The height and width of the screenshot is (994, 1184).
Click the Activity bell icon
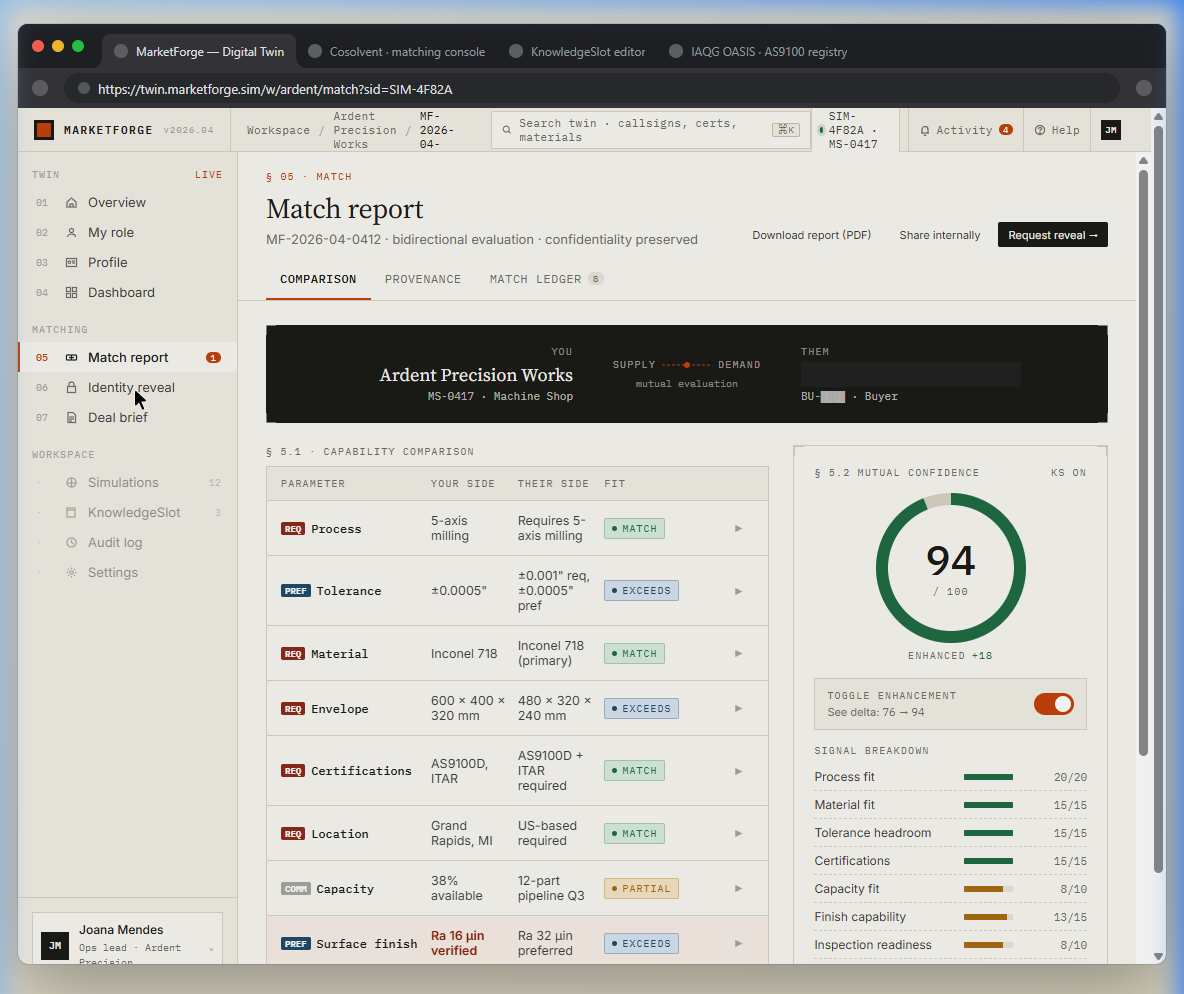[x=924, y=130]
